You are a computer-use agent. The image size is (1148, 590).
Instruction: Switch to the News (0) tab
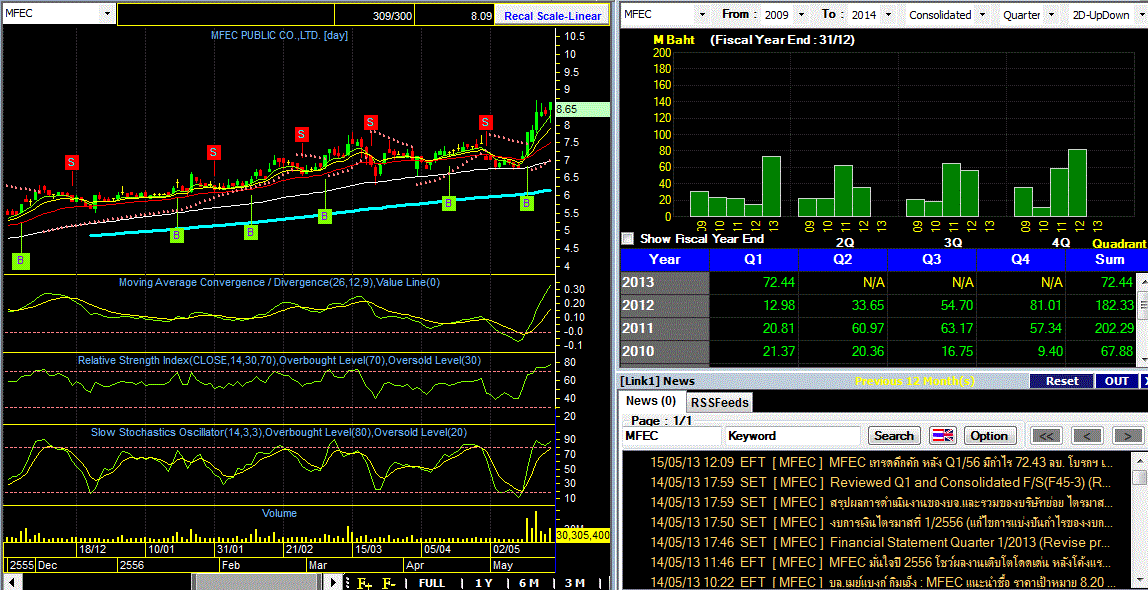[x=651, y=400]
